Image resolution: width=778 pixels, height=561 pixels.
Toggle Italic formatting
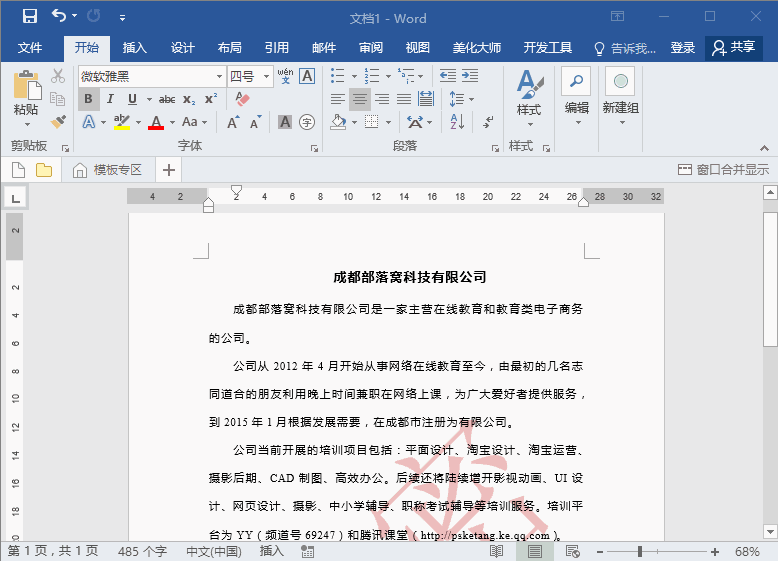click(x=110, y=99)
